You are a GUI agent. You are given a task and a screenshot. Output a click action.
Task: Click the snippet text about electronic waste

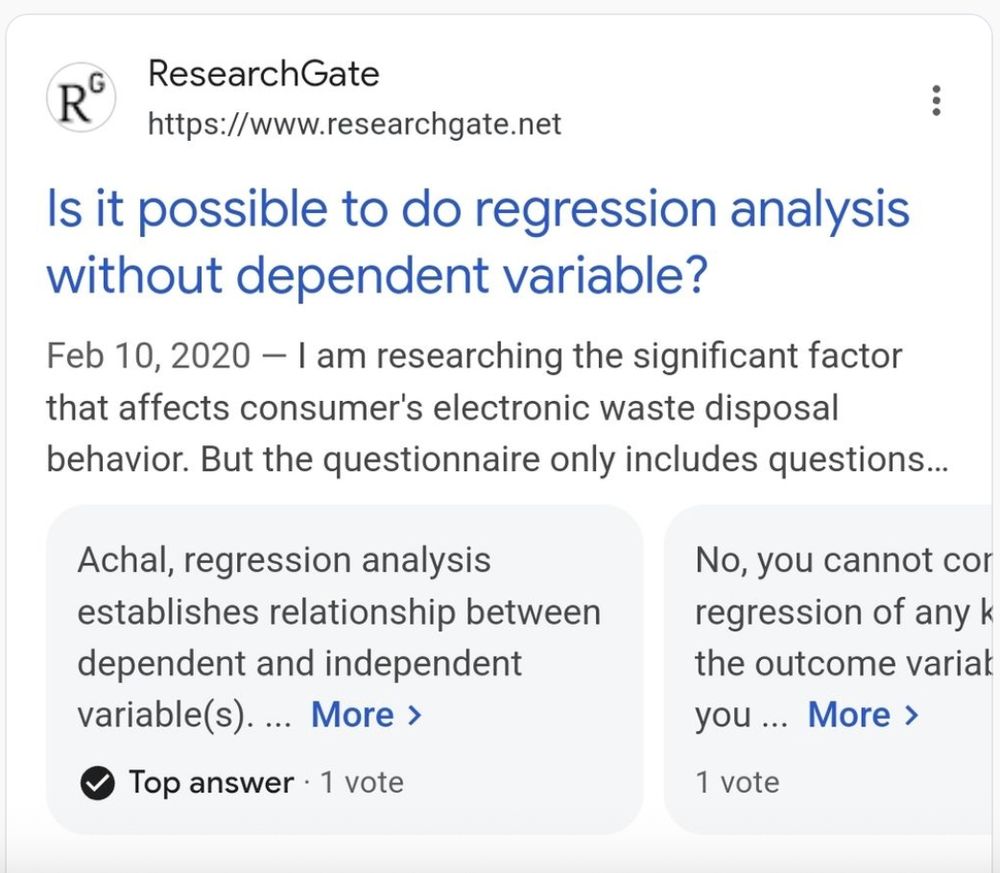pyautogui.click(x=497, y=407)
